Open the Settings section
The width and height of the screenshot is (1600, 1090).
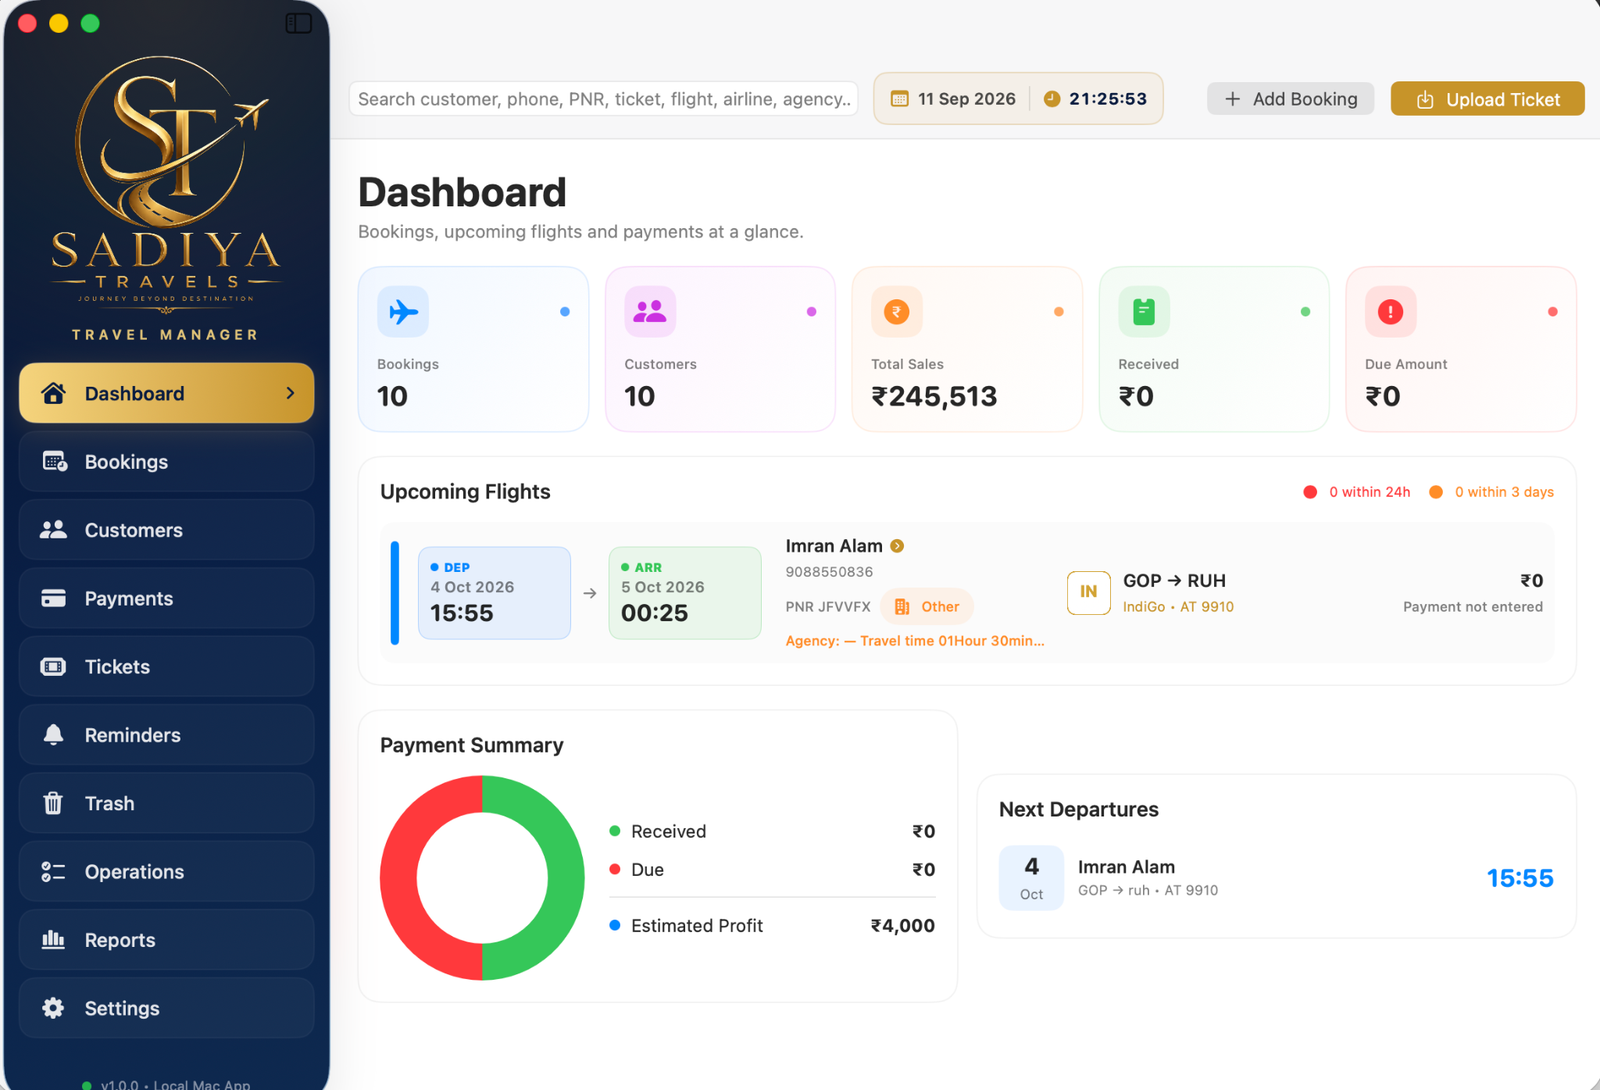point(166,1008)
